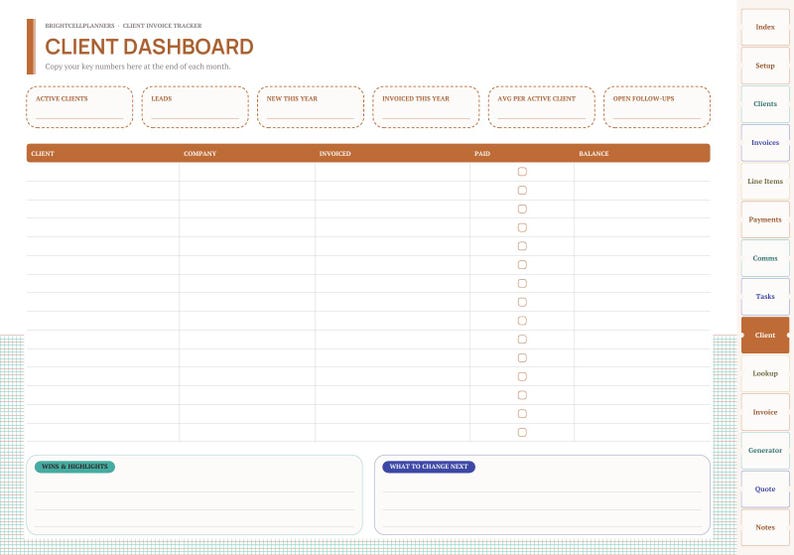Check the second-to-last row's Paid checkbox
Image resolution: width=794 pixels, height=555 pixels.
pyautogui.click(x=522, y=414)
